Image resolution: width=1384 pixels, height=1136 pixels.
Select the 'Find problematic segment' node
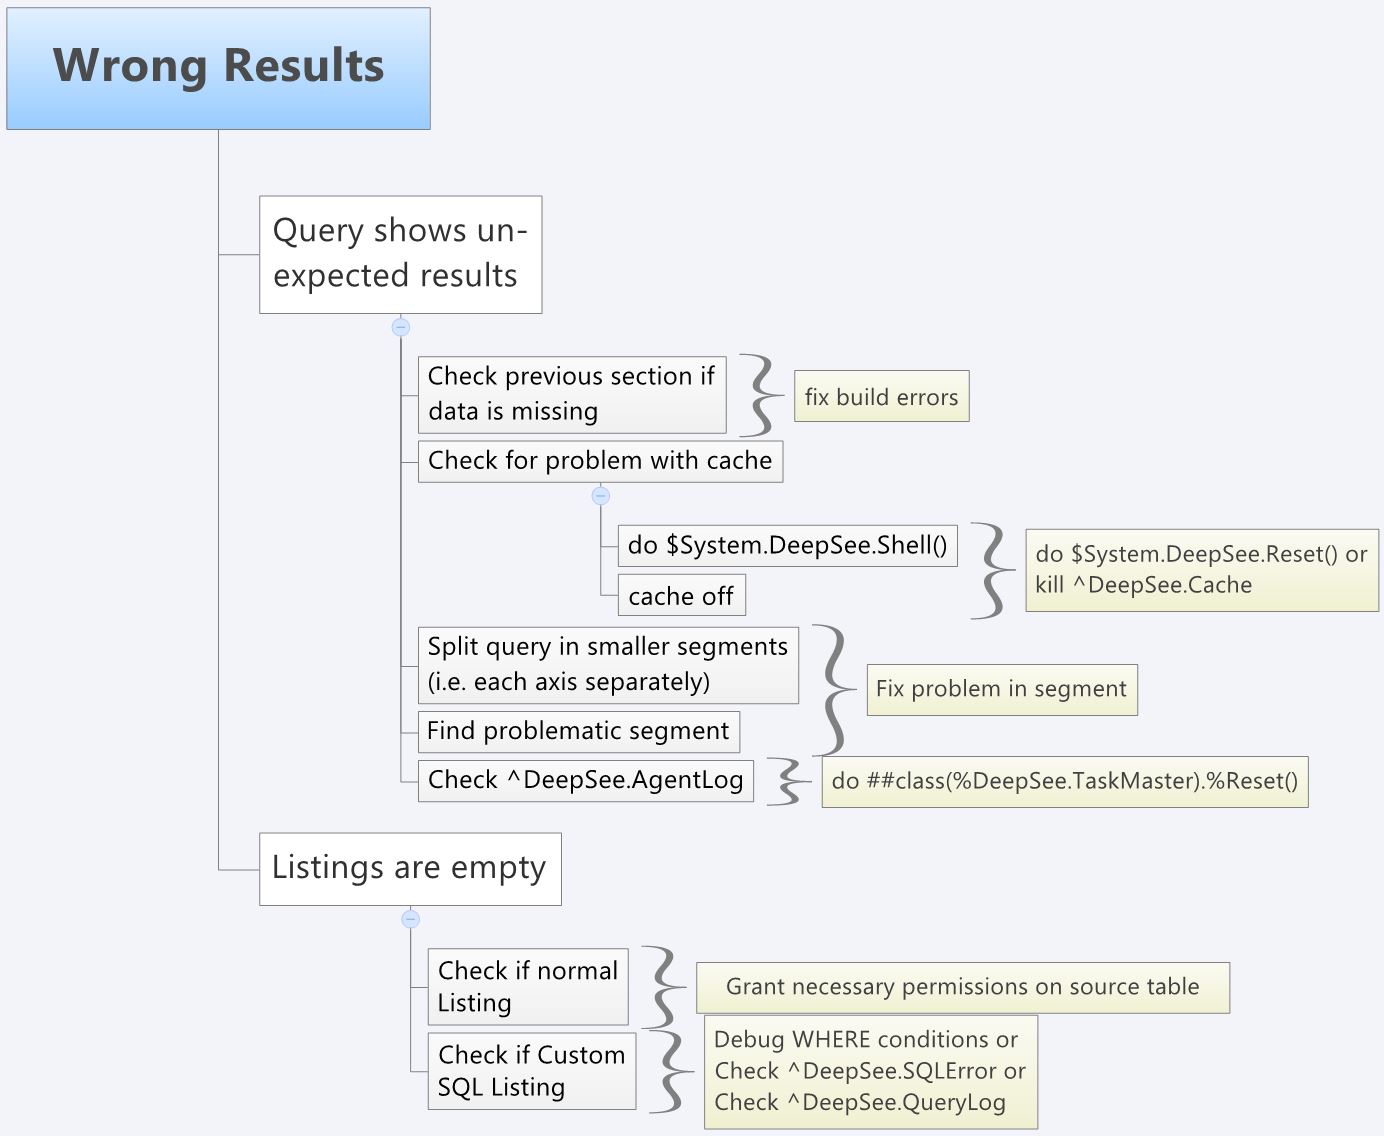click(x=578, y=731)
